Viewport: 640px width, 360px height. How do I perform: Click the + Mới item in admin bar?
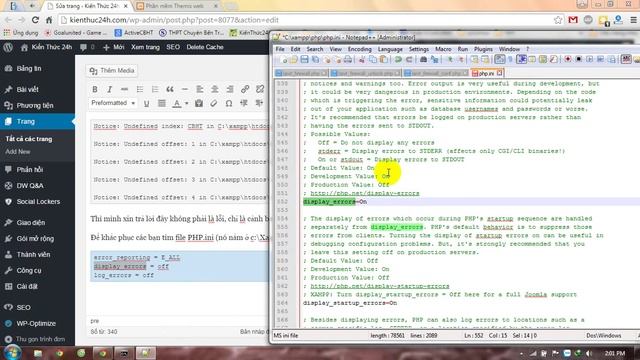point(114,47)
